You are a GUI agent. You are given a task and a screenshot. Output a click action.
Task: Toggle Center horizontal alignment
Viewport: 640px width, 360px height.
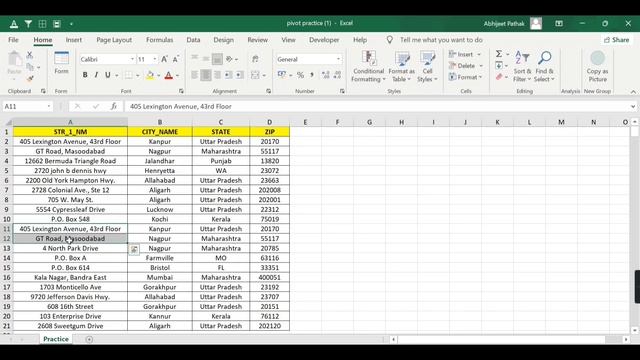click(x=206, y=75)
